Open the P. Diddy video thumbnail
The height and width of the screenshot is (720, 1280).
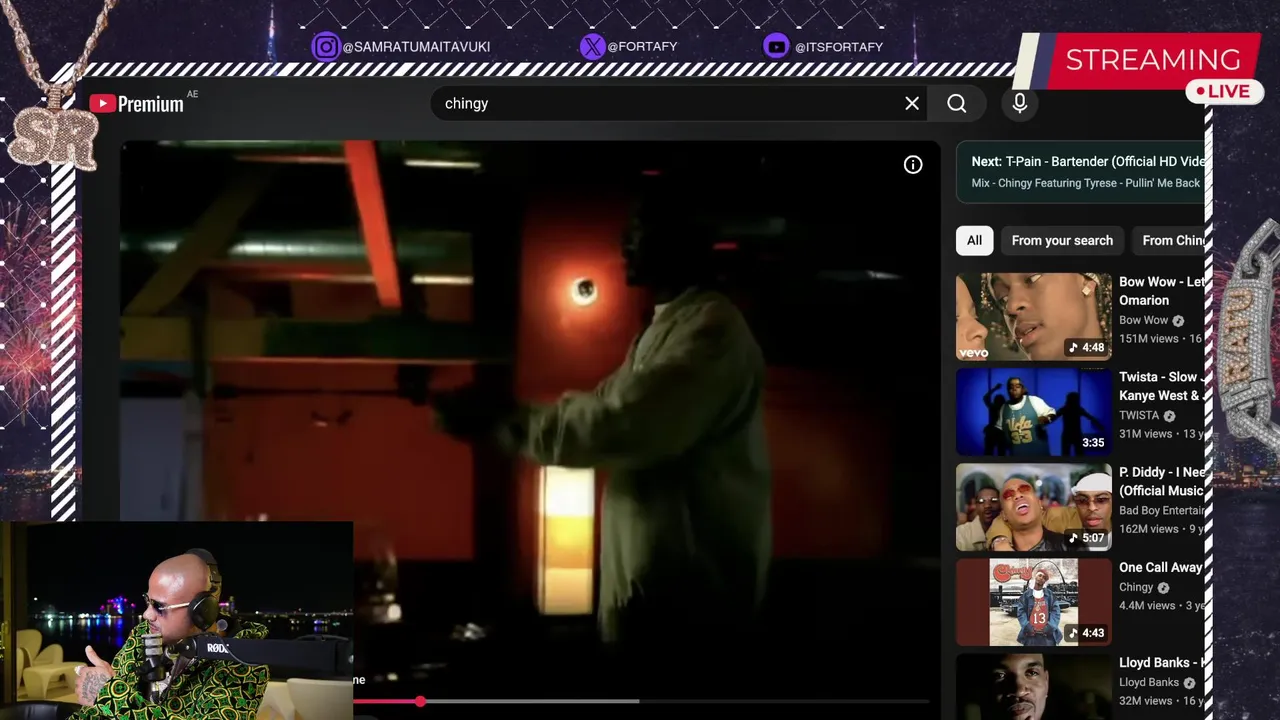(1034, 507)
